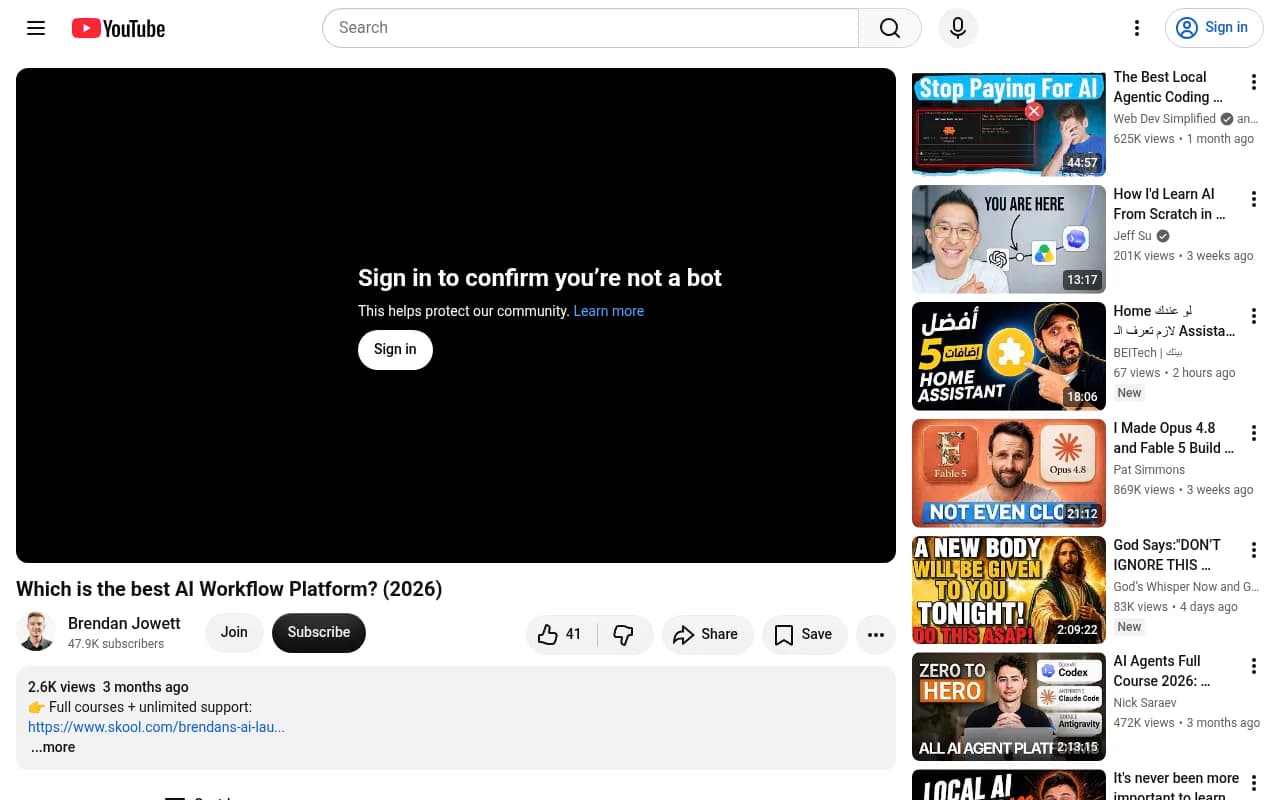Viewport: 1280px width, 800px height.
Task: Click the Join channel button
Action: pos(234,632)
